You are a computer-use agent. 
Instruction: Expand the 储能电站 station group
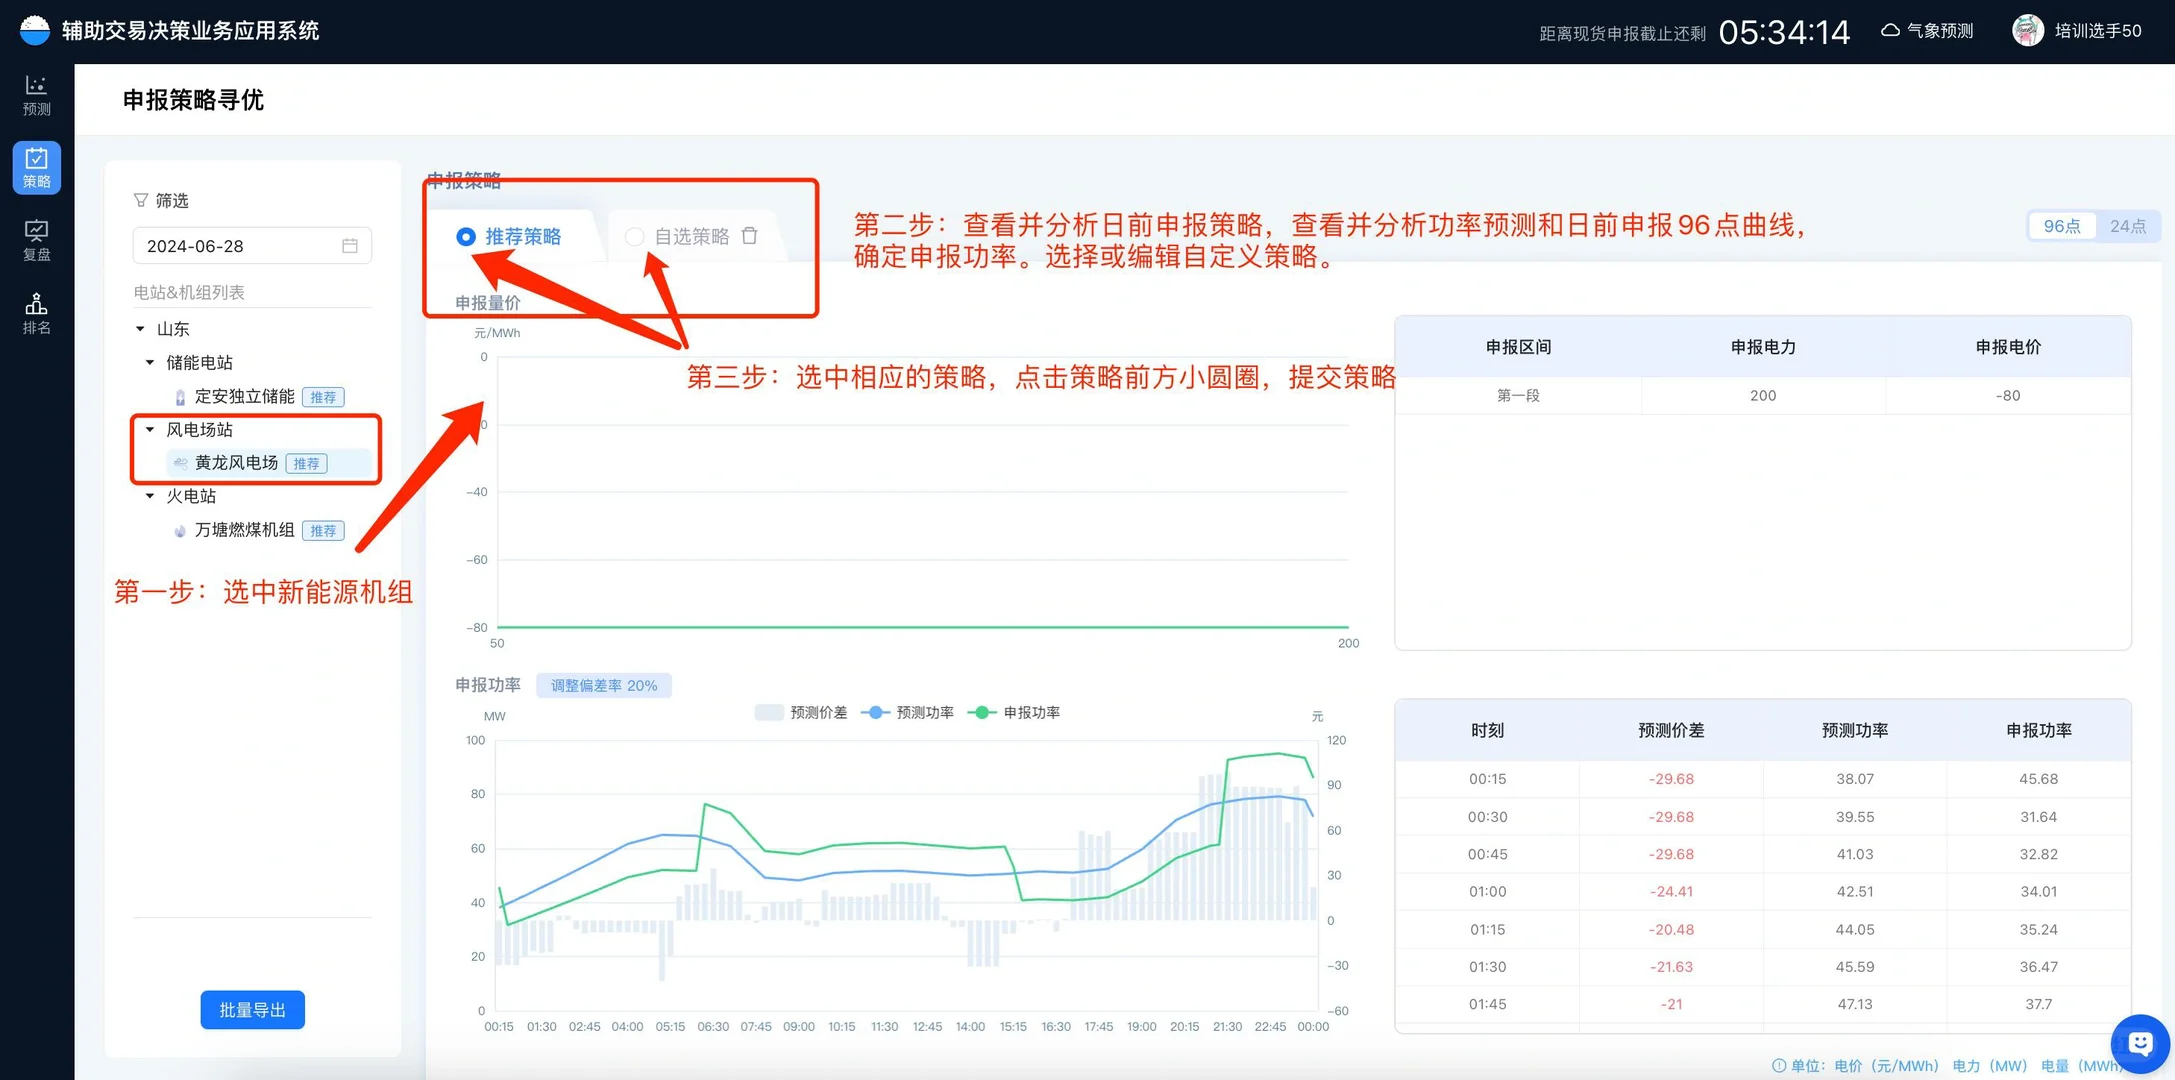click(151, 362)
